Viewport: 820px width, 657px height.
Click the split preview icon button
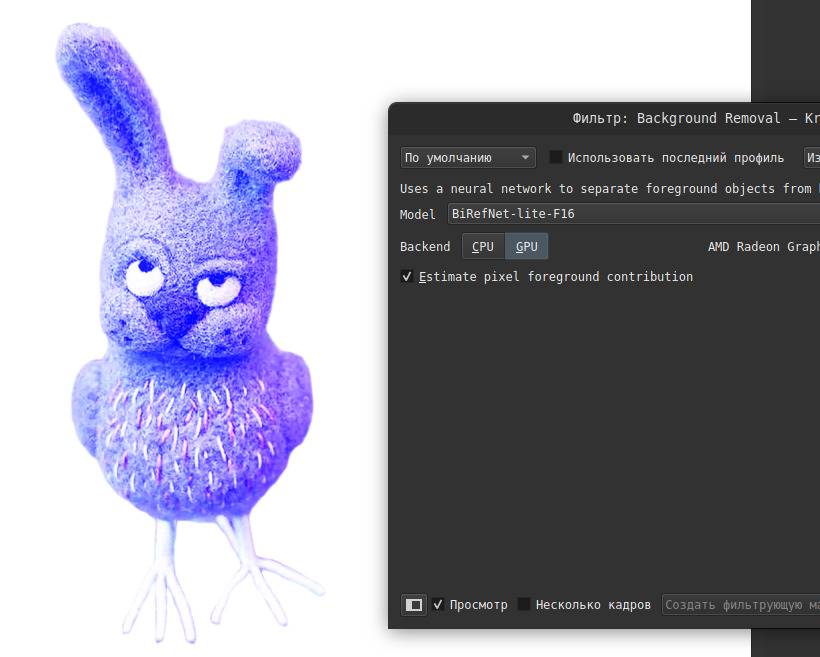414,605
